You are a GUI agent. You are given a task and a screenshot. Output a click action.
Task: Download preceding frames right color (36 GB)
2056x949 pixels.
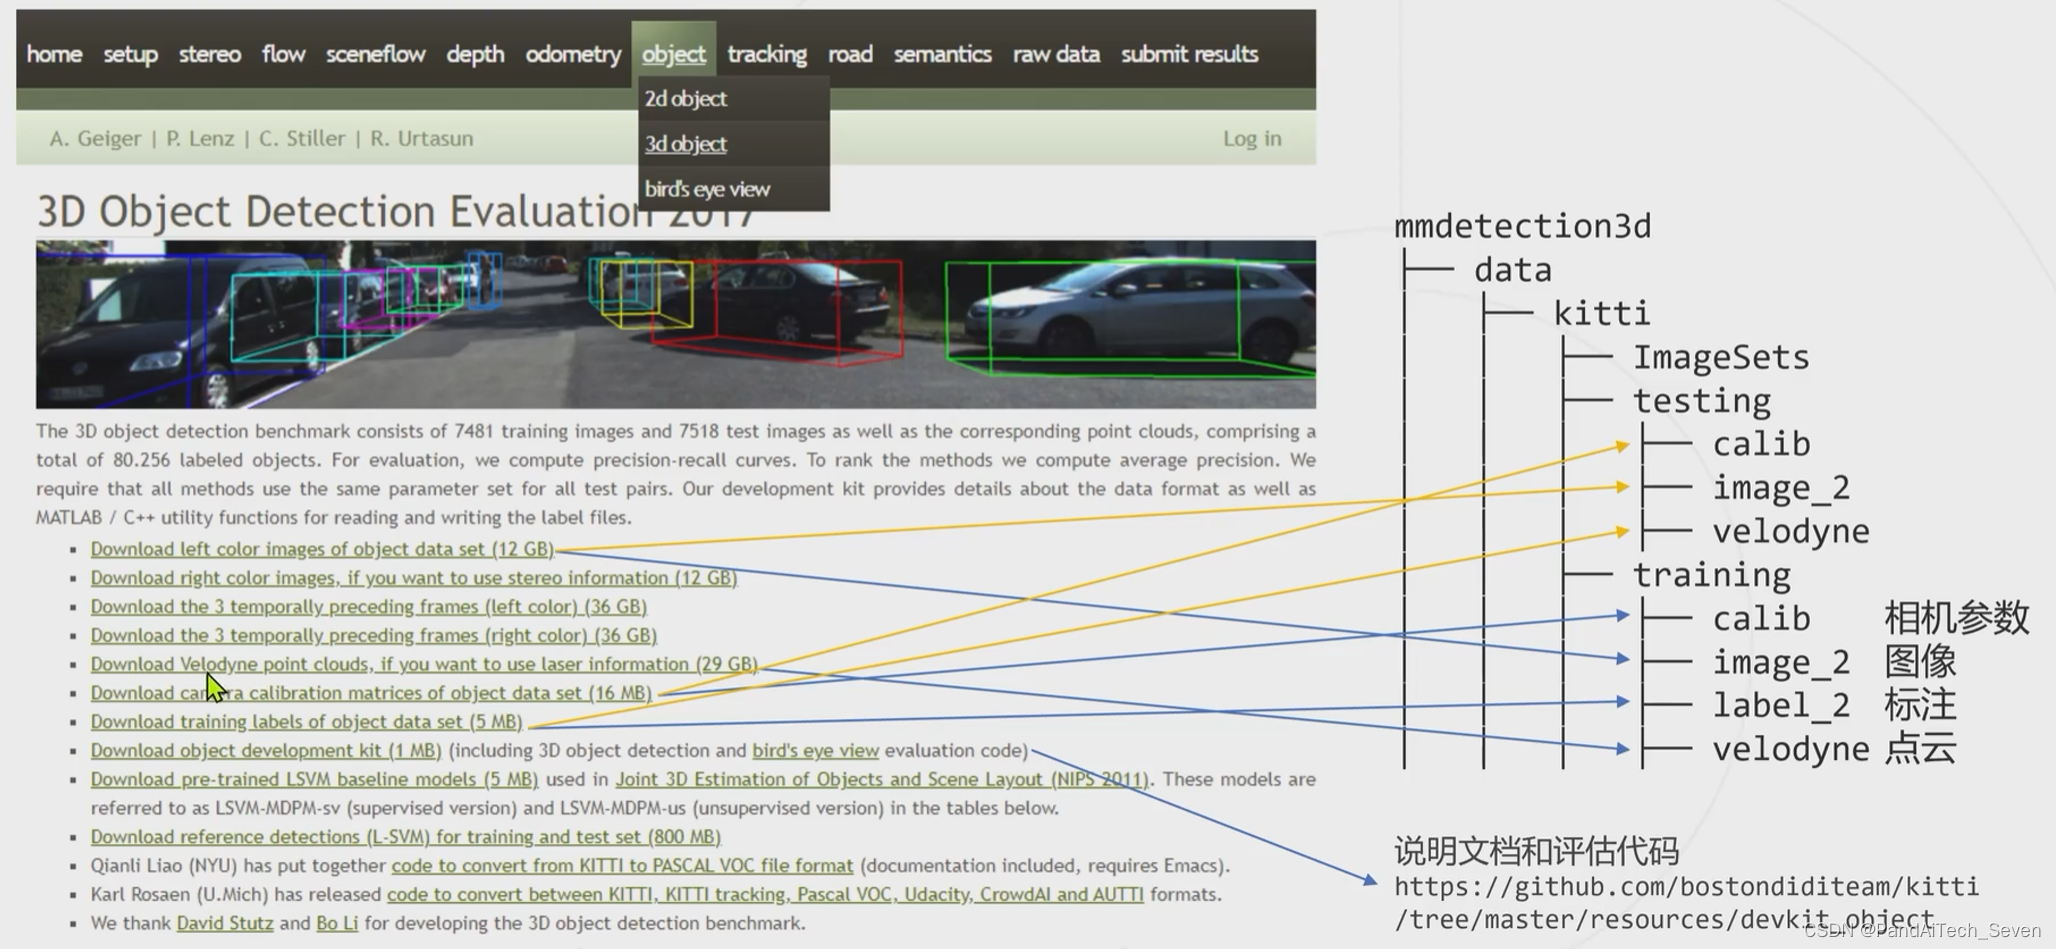[374, 636]
